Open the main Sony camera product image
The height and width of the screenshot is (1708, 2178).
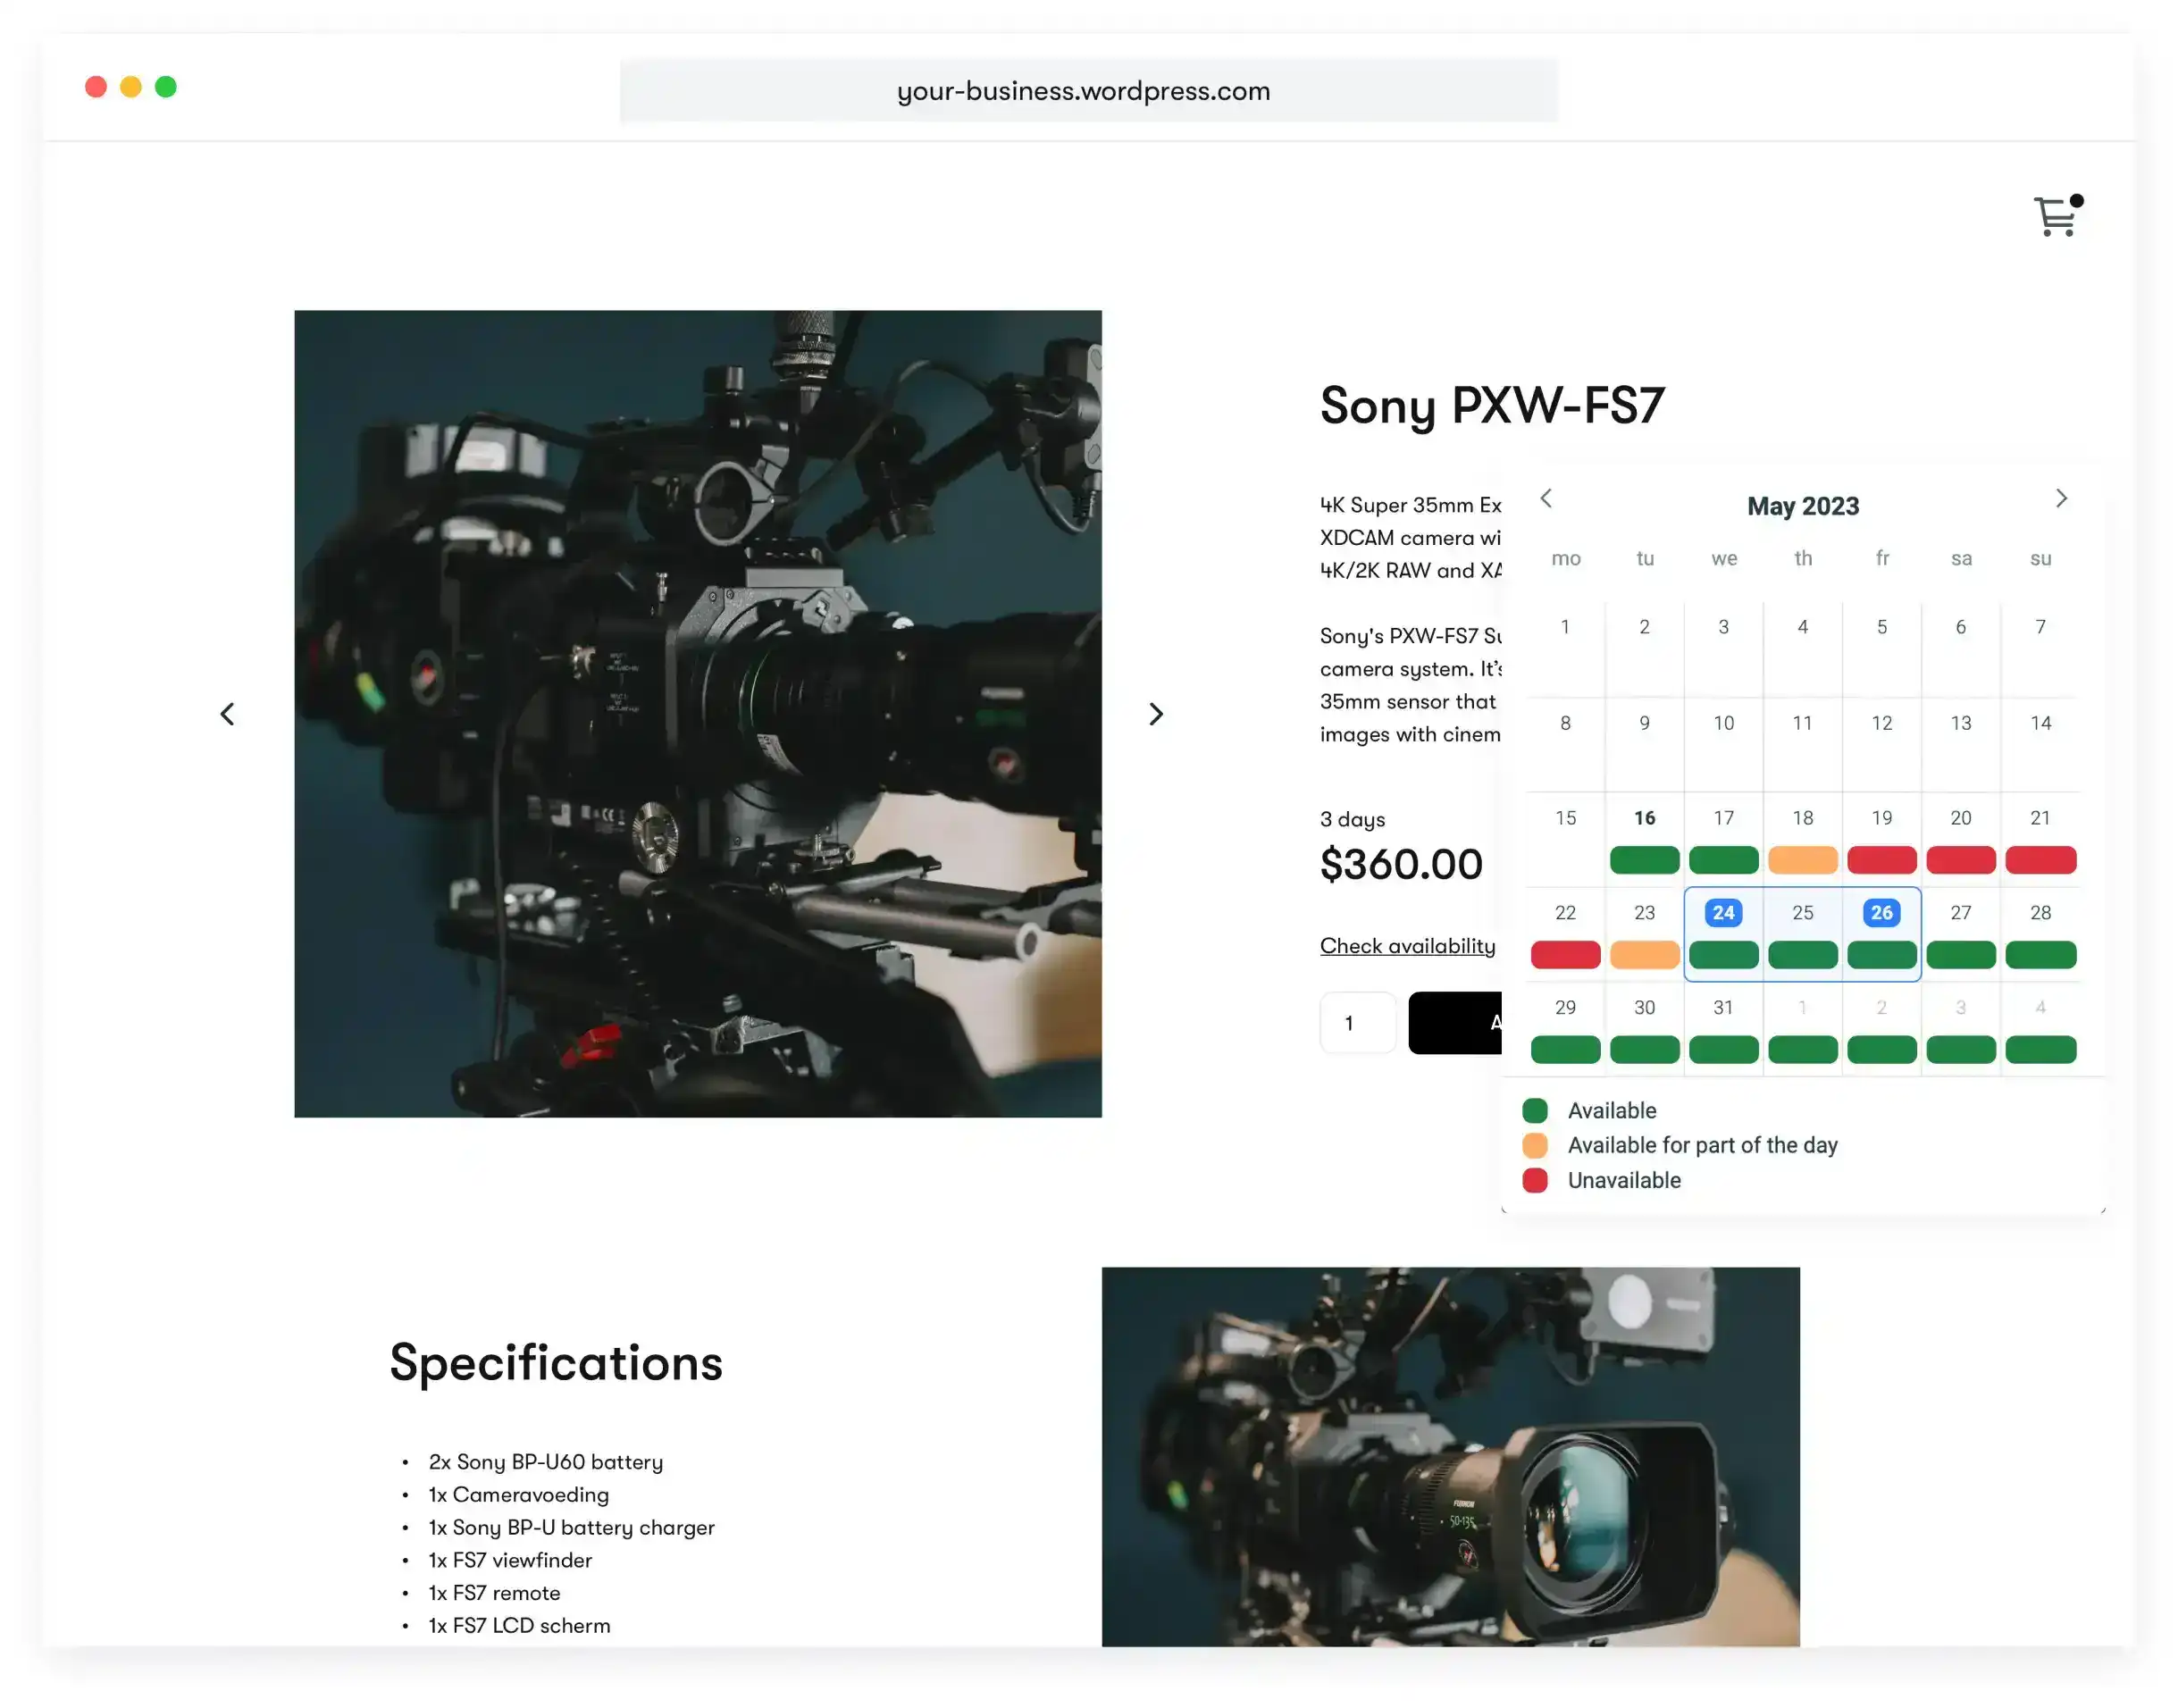point(698,714)
